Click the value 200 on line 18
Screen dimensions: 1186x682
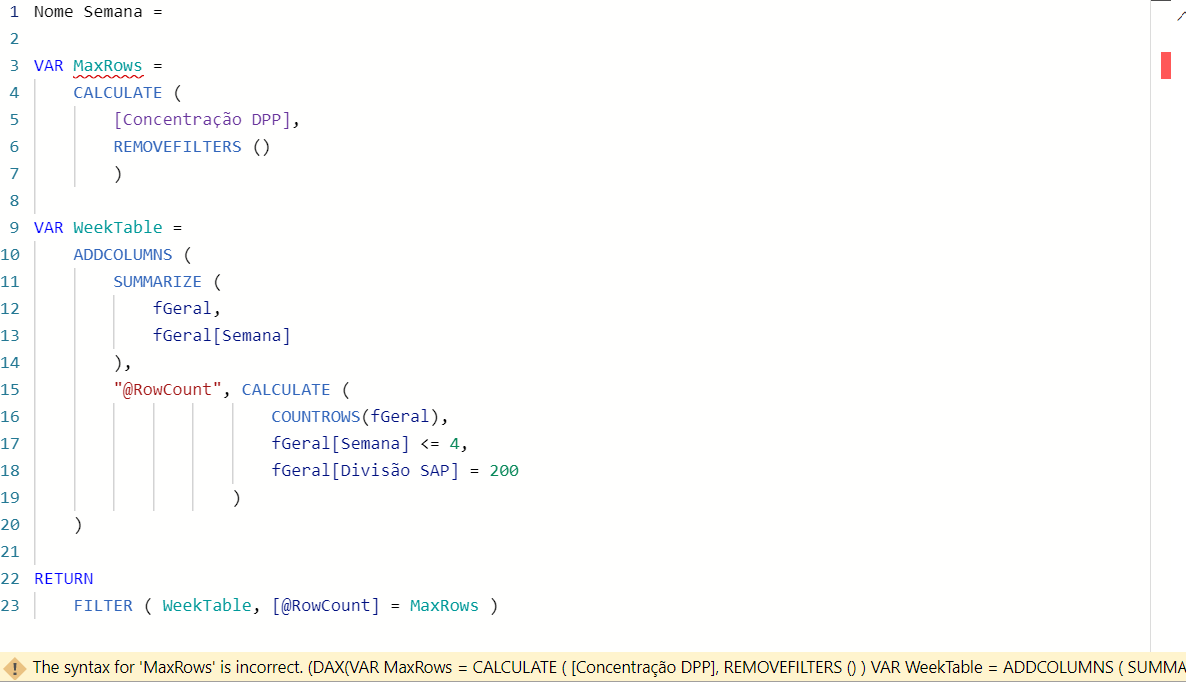click(x=504, y=471)
